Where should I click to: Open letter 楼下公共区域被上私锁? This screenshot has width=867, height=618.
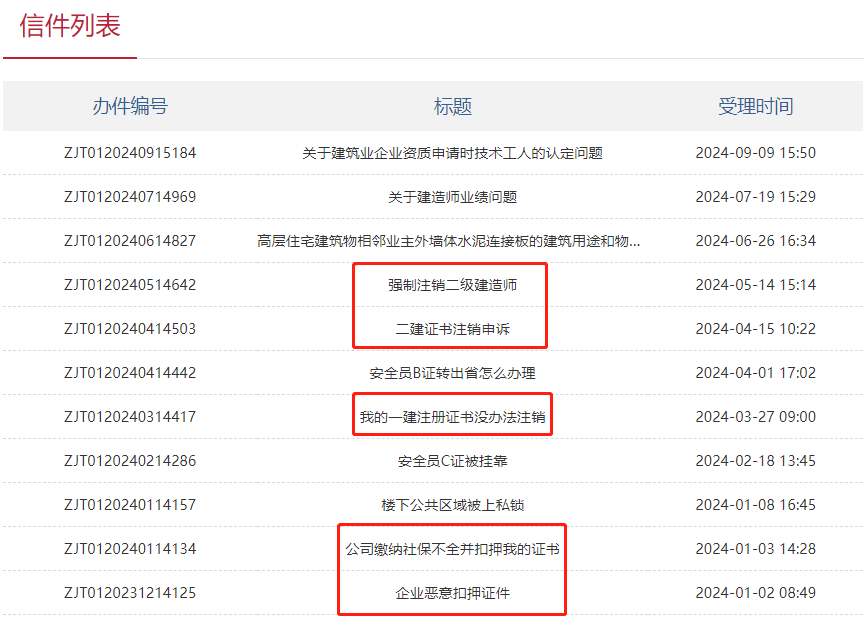tap(452, 505)
